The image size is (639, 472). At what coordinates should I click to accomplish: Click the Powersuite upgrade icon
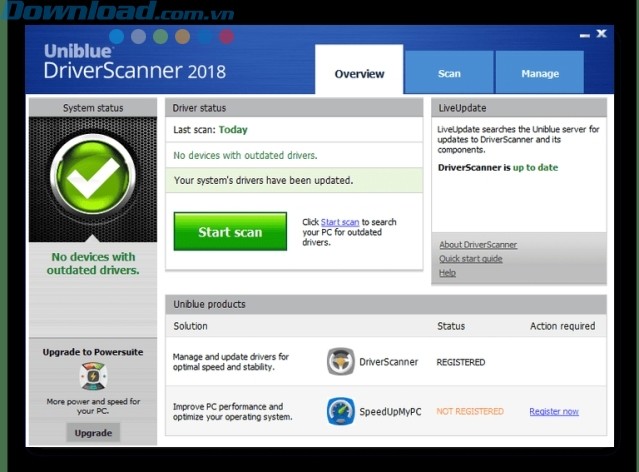[93, 376]
